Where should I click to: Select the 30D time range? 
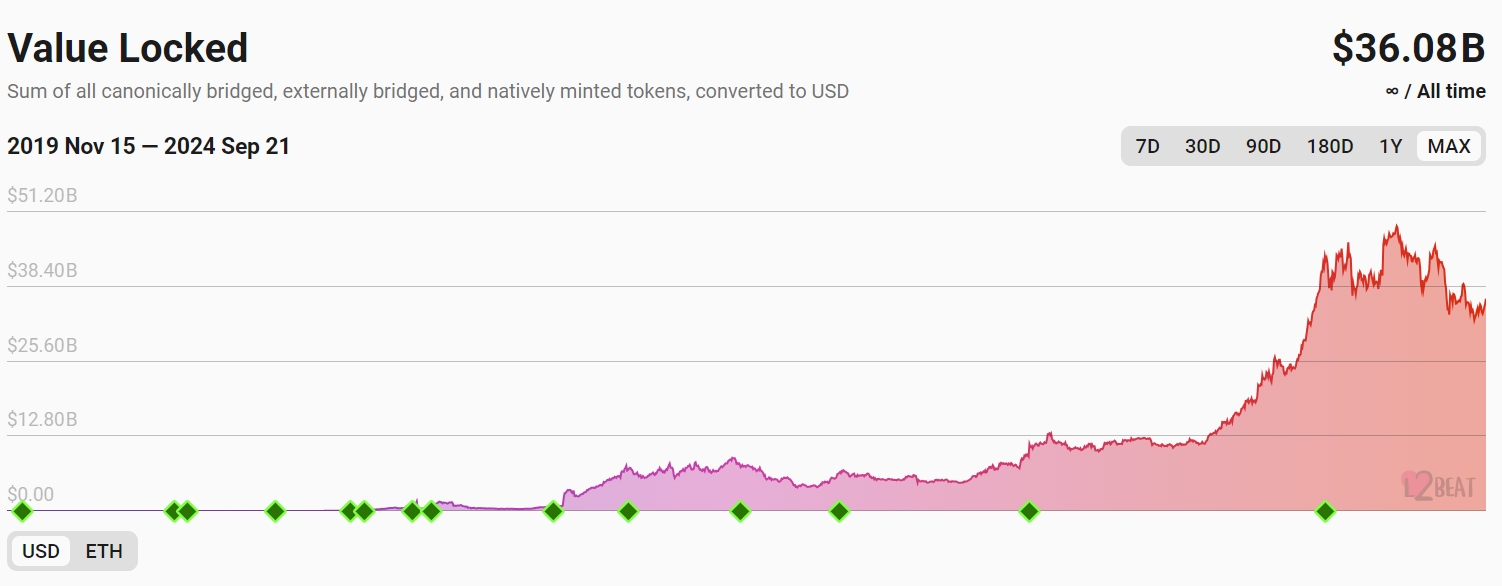1202,146
